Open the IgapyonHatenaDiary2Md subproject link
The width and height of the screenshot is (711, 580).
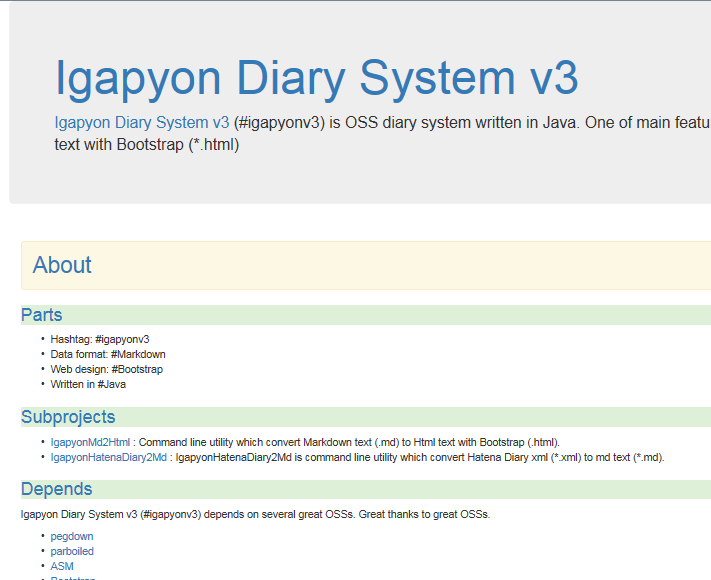tap(109, 457)
